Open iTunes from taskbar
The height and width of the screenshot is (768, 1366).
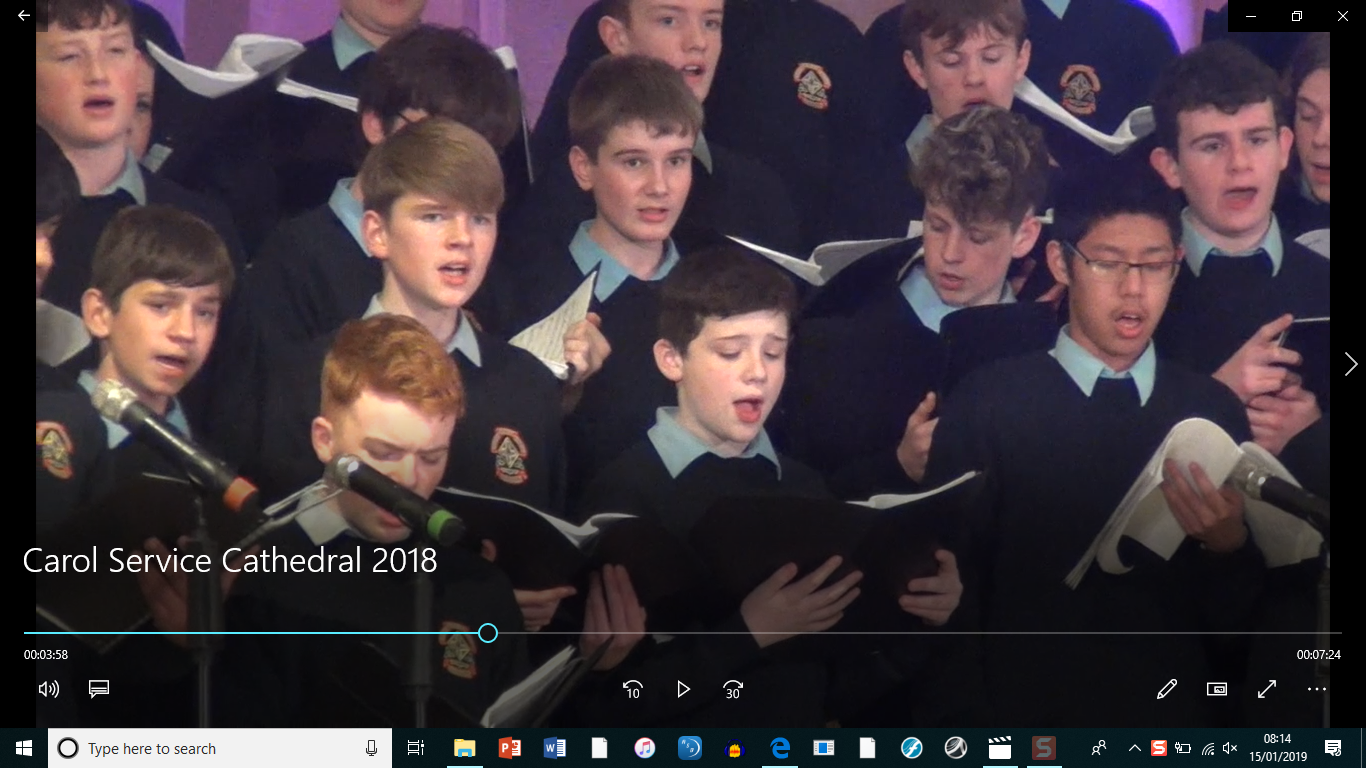[645, 748]
